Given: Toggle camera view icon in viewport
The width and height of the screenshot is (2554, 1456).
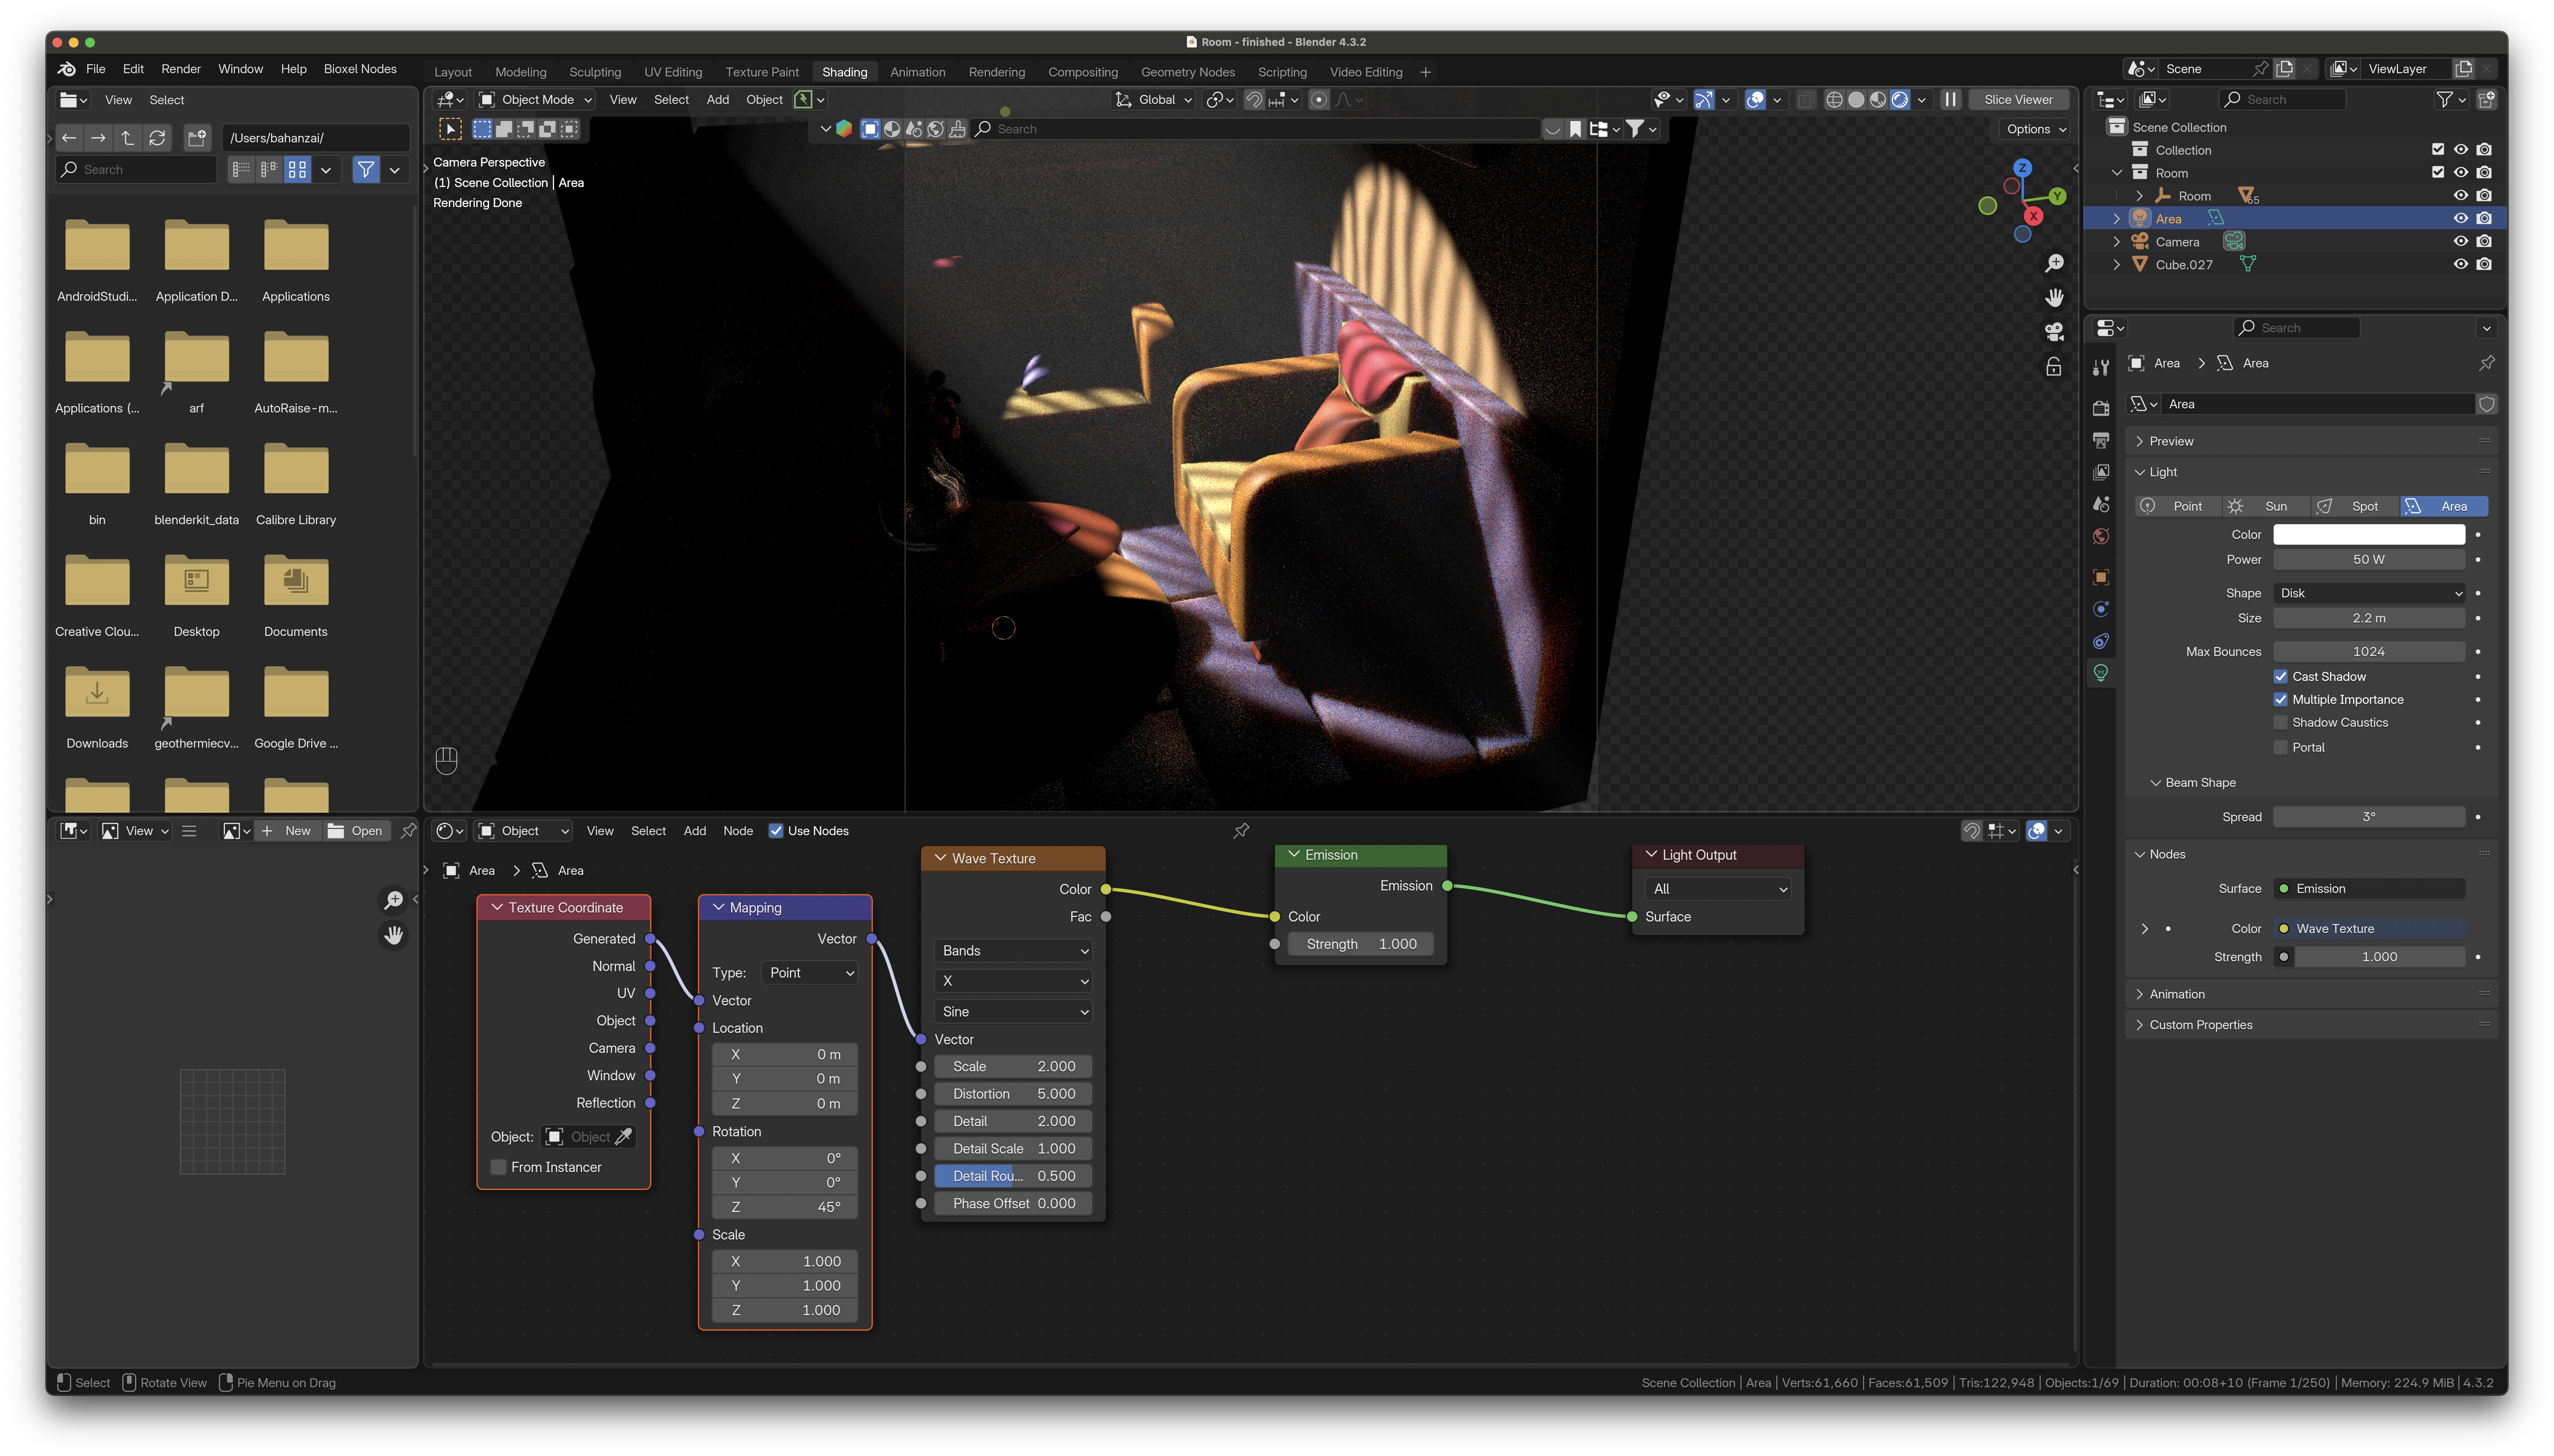Looking at the screenshot, I should coord(2054,332).
